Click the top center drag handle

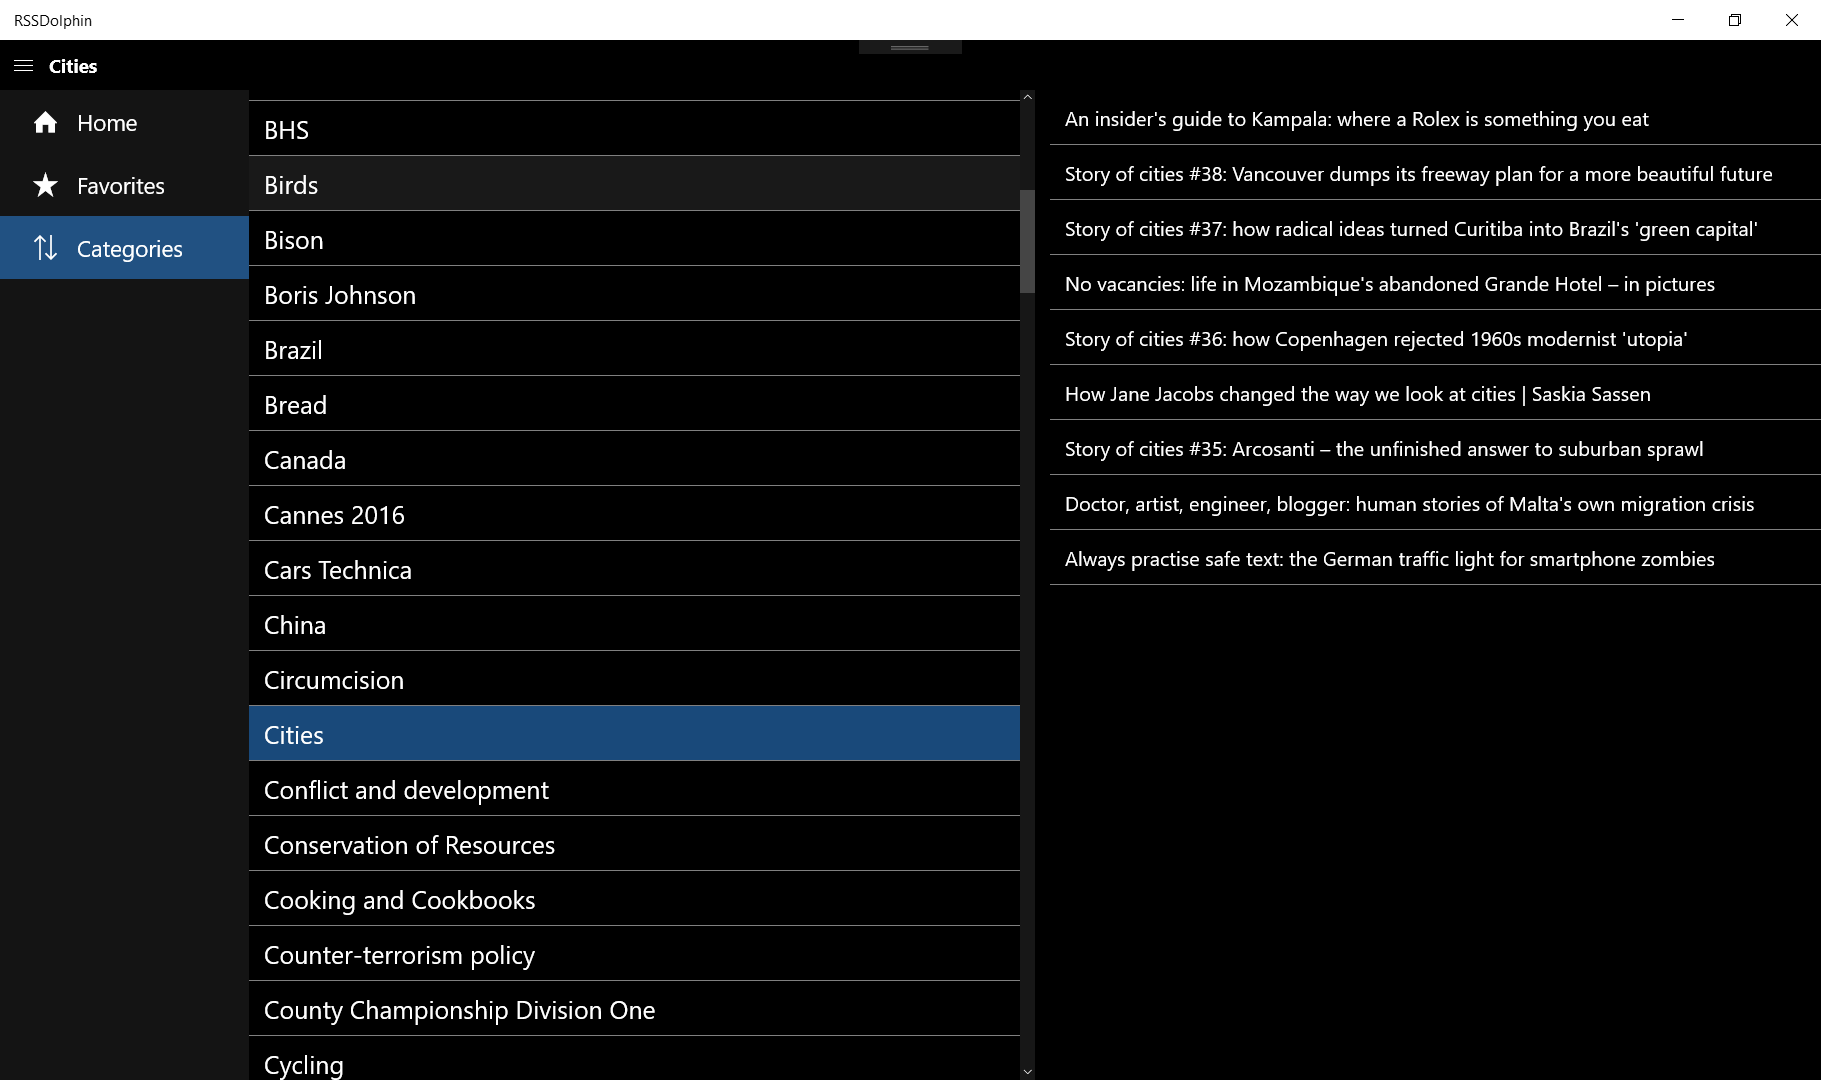tap(910, 47)
